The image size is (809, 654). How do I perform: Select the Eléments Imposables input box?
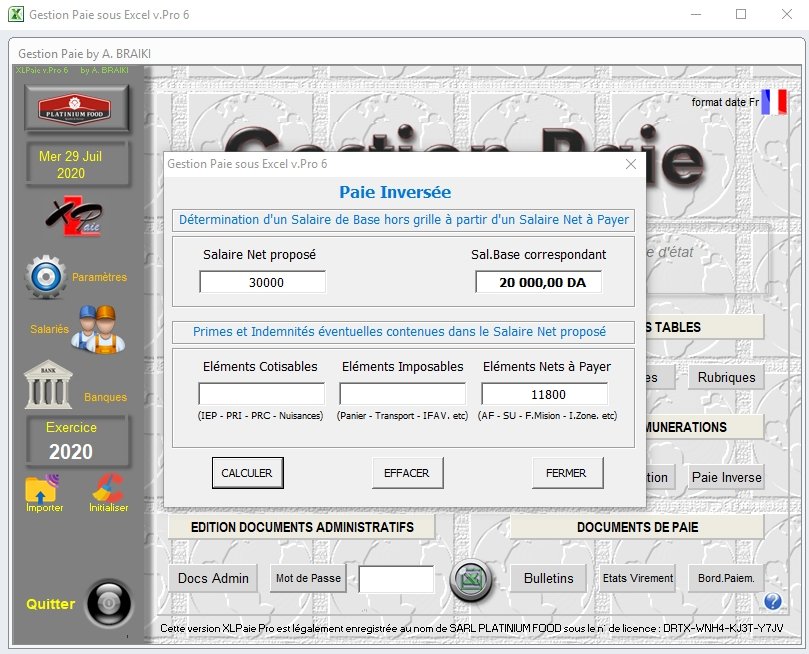pos(402,394)
